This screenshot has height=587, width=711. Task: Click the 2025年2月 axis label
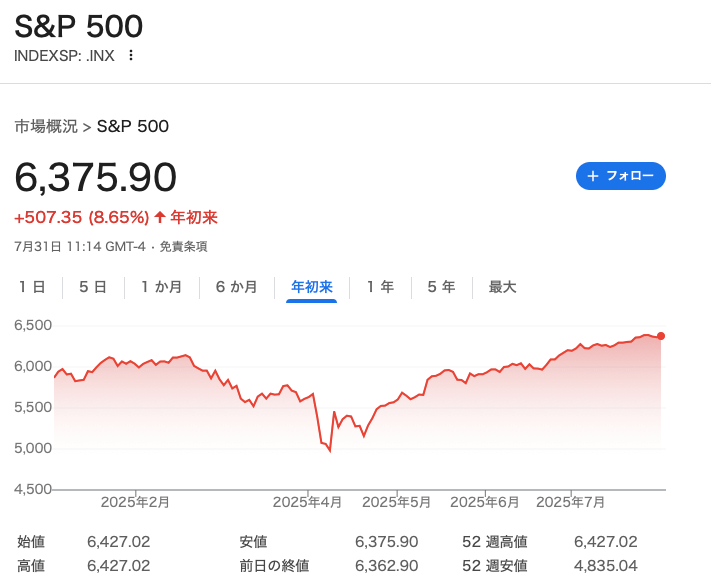pyautogui.click(x=135, y=502)
